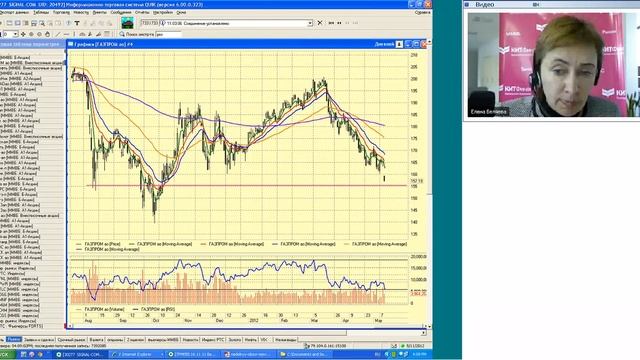Click the magnifier preview toolbar icon
Image resolution: width=640 pixels, height=360 pixels.
tap(42, 23)
